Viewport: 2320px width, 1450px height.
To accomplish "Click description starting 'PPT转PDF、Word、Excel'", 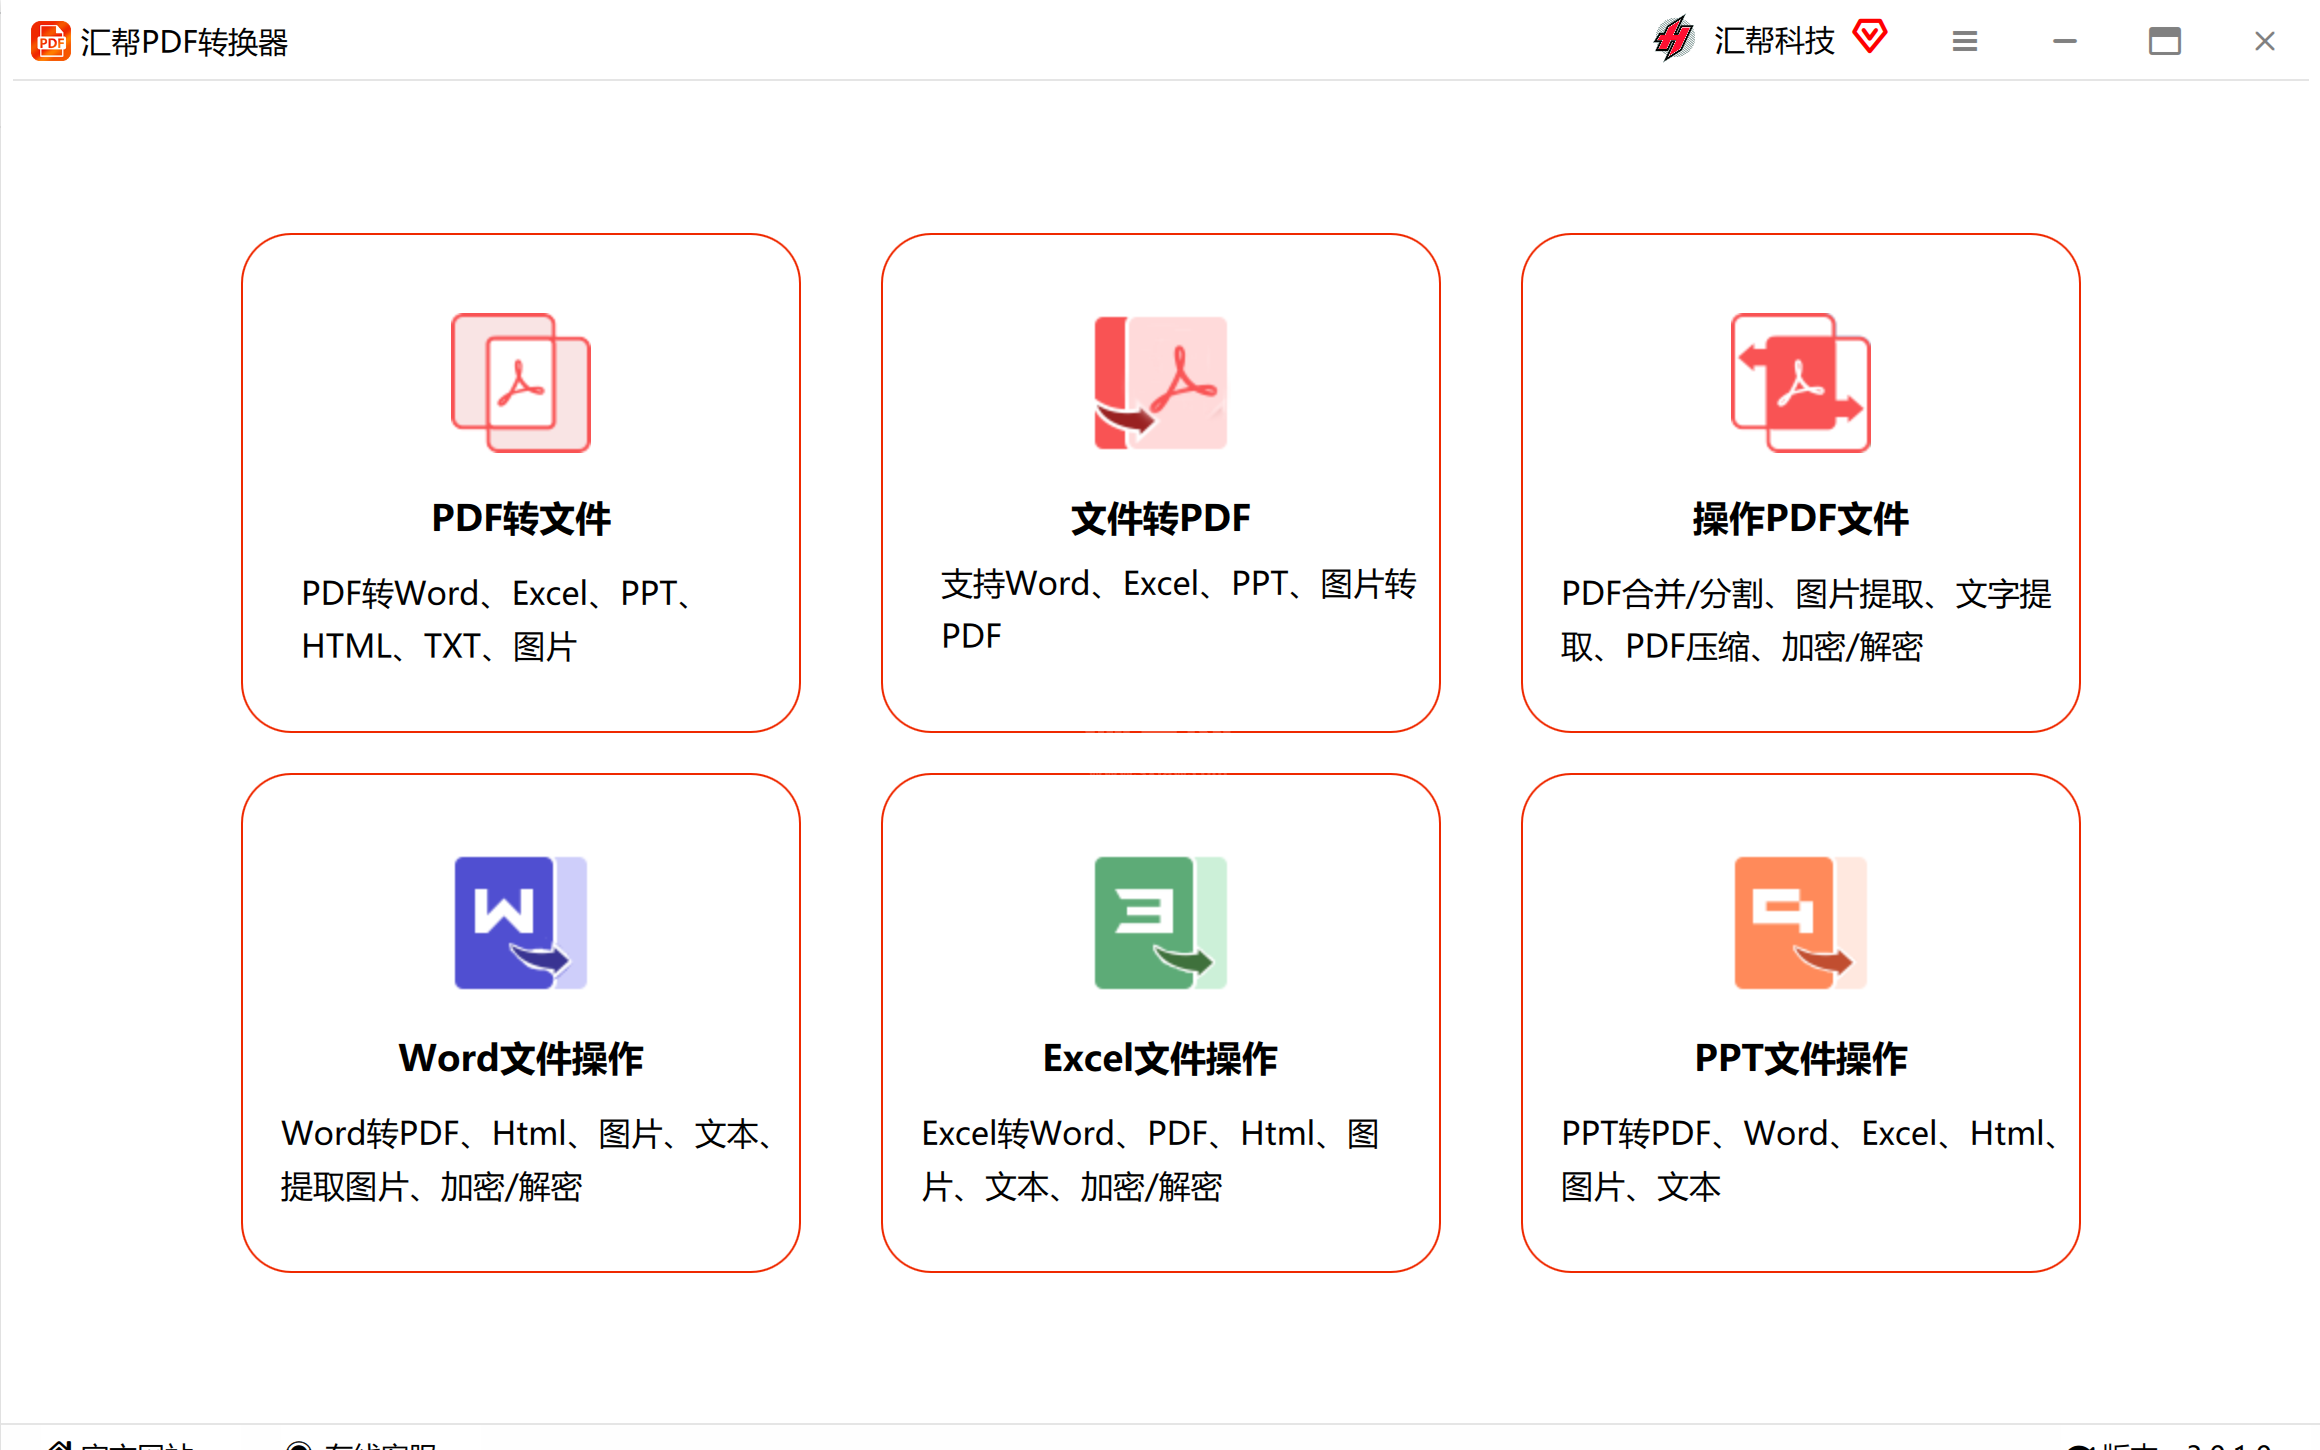I will [1810, 1160].
